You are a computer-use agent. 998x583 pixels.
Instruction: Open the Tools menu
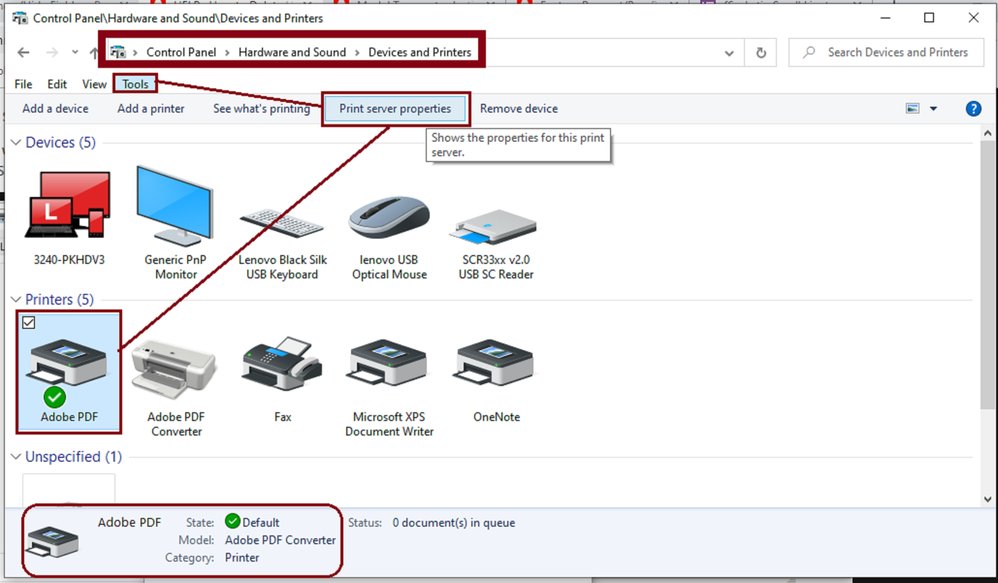tap(135, 84)
